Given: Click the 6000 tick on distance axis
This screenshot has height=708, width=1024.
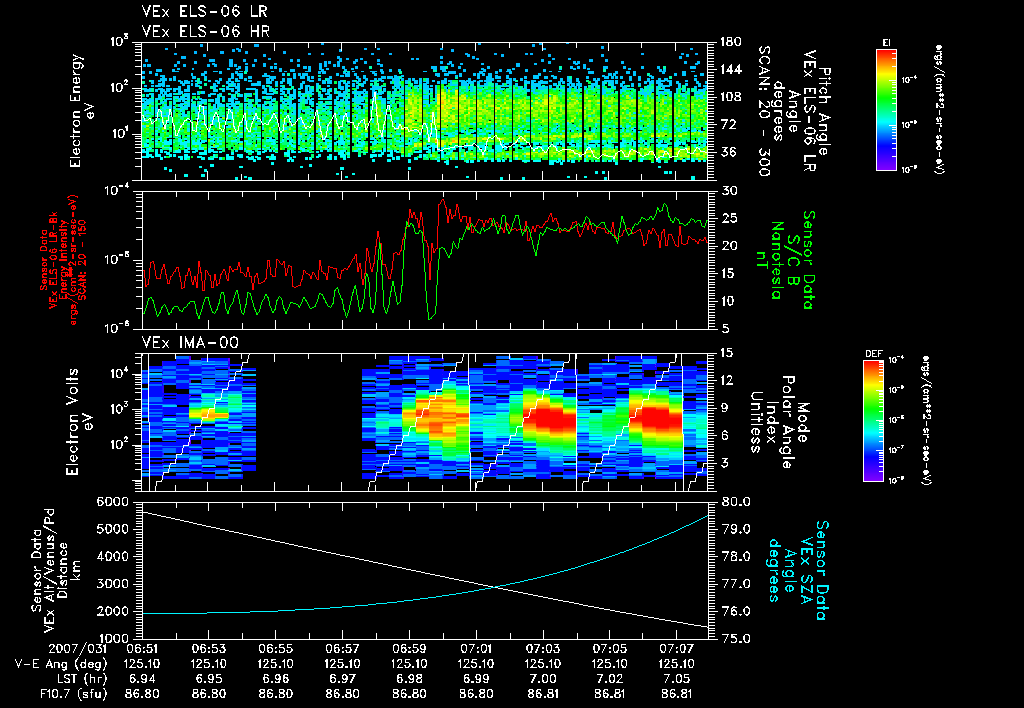Looking at the screenshot, I should point(113,502).
